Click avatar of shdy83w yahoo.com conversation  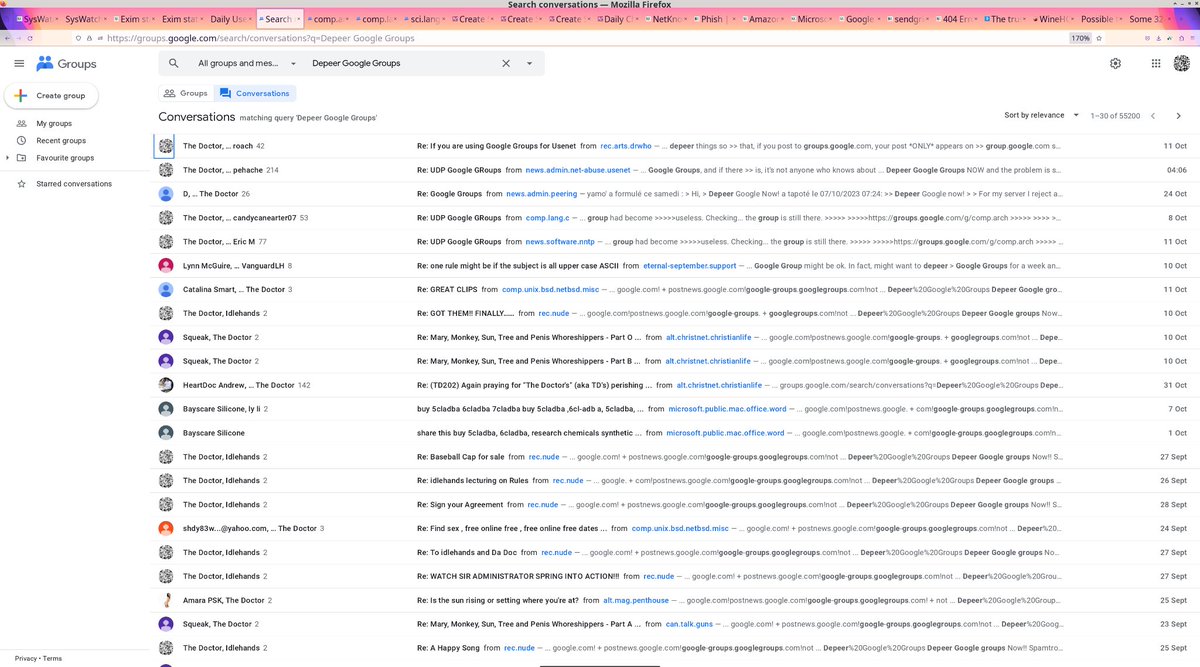[166, 528]
